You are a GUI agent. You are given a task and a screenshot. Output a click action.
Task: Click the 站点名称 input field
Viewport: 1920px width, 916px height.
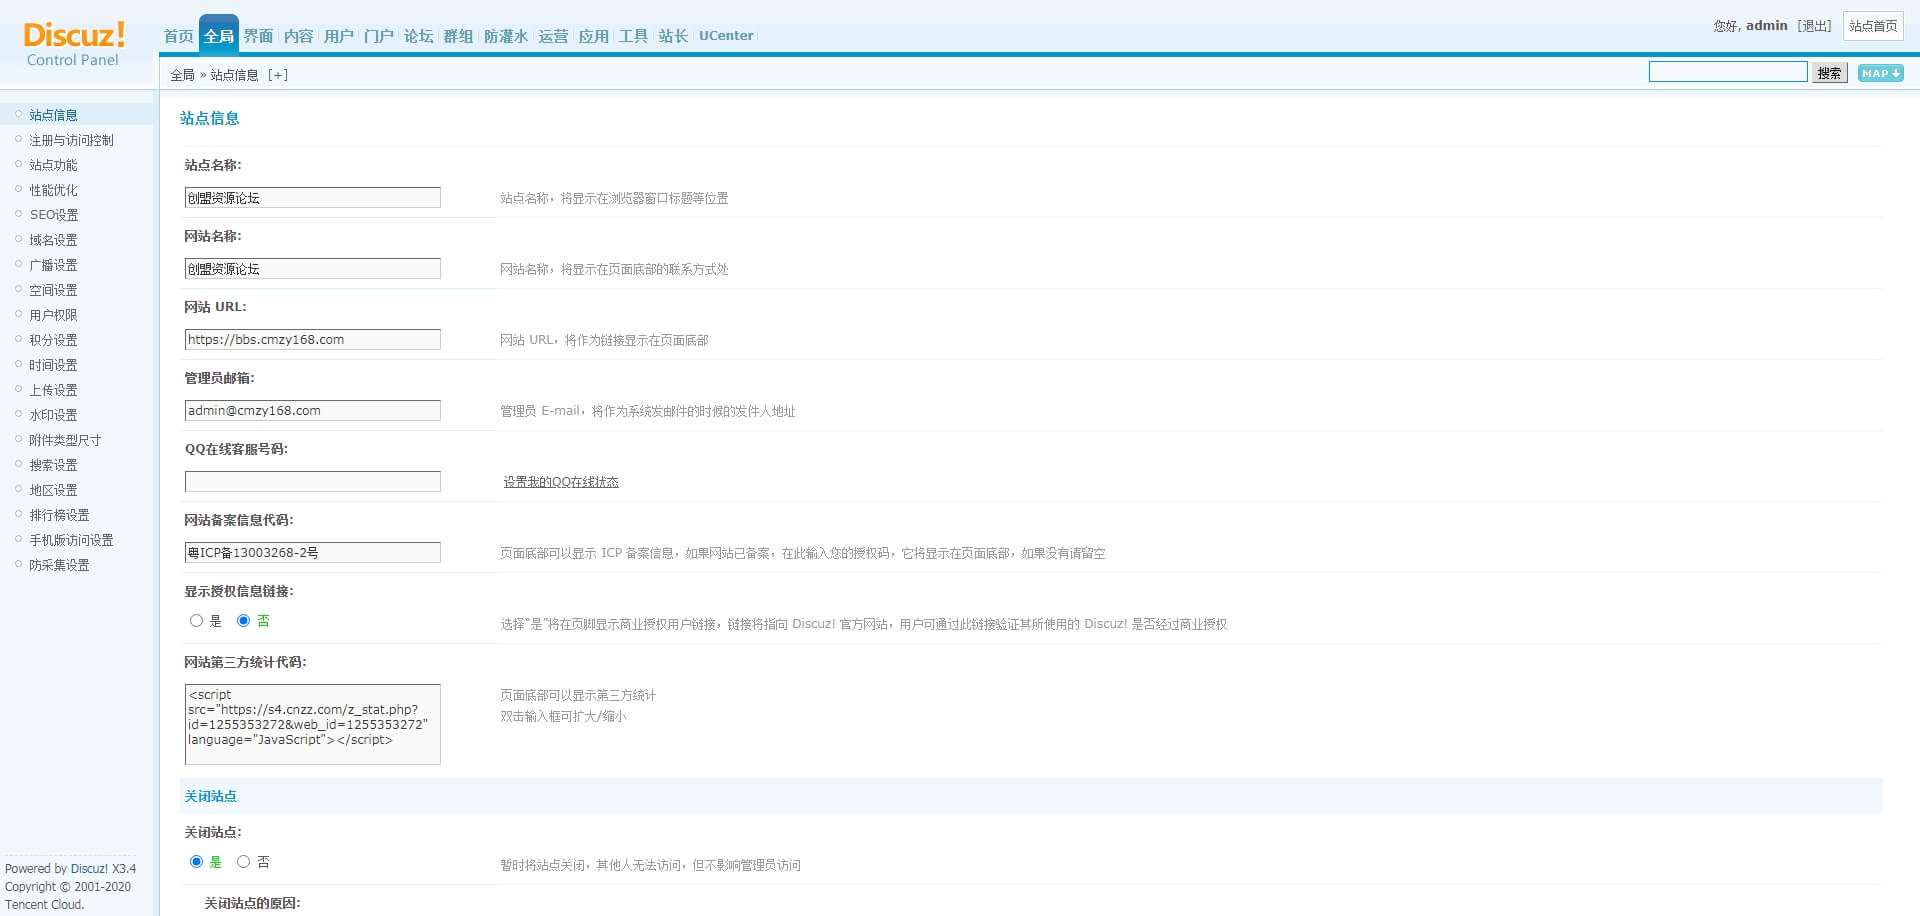[x=313, y=198]
